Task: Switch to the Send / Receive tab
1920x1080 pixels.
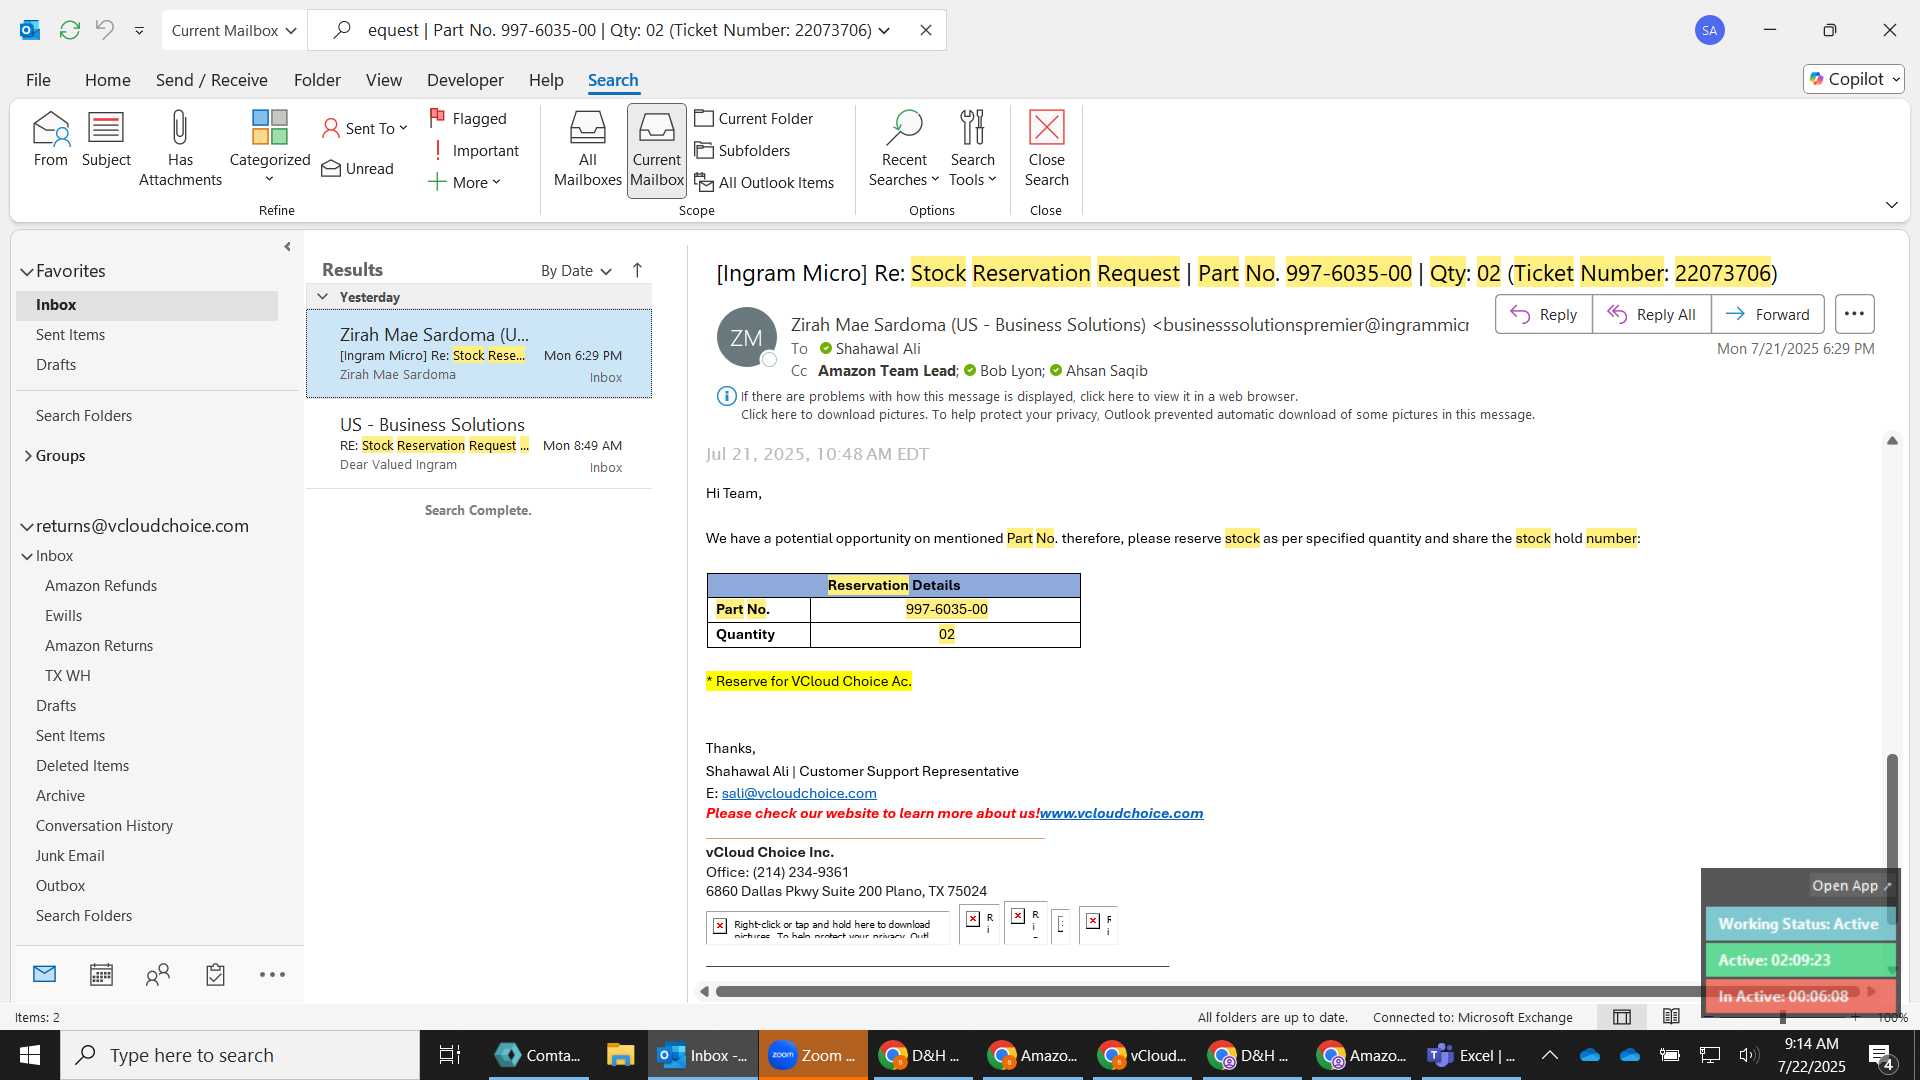Action: point(212,80)
